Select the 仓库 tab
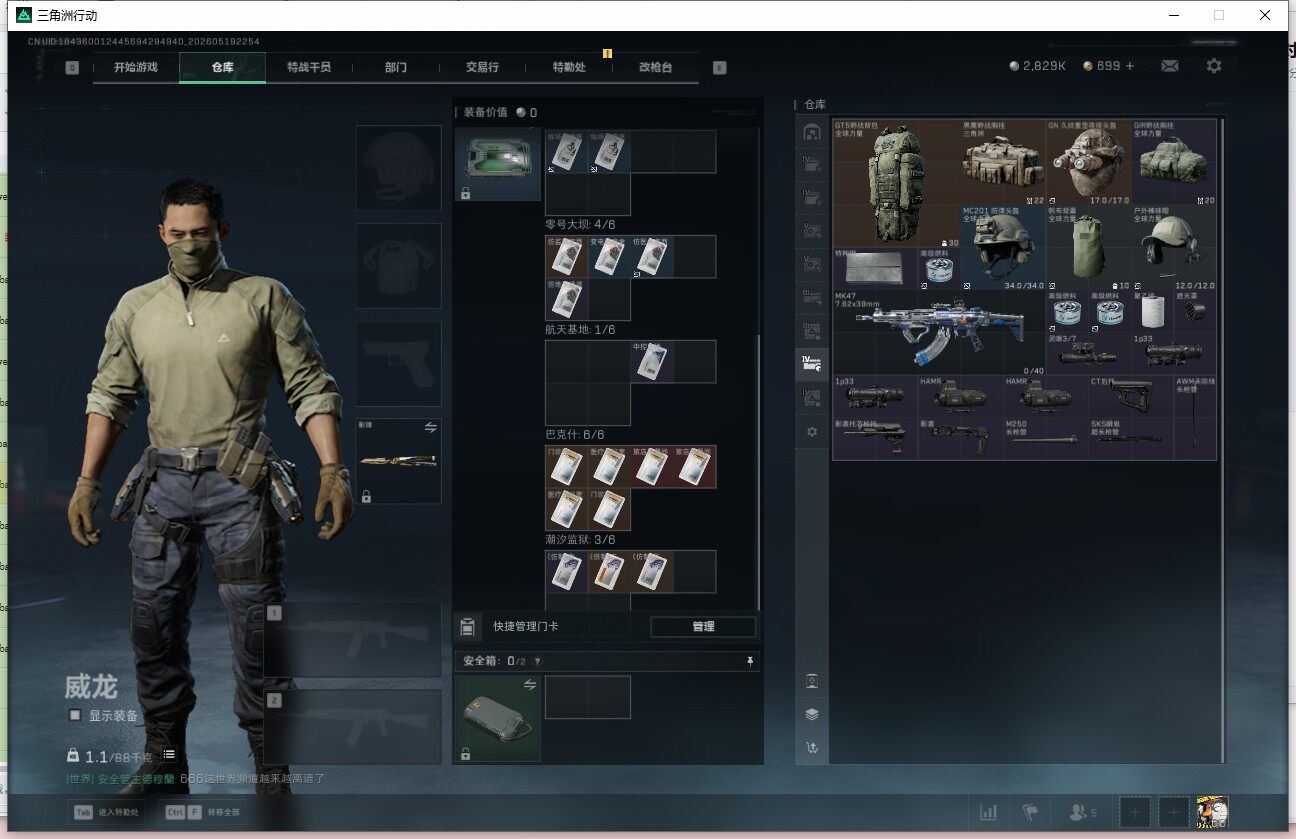 click(x=222, y=67)
